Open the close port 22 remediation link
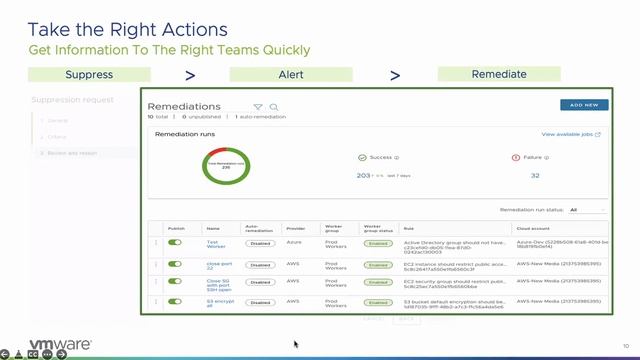This screenshot has width=640, height=360. tap(219, 266)
